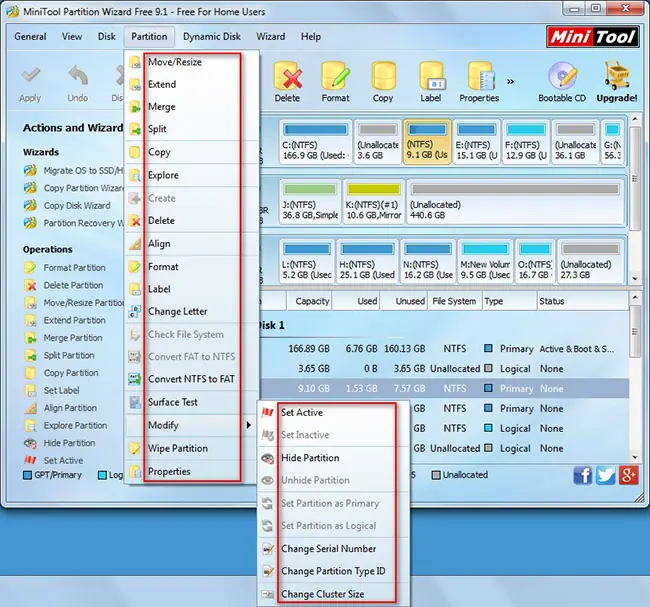Image resolution: width=650 pixels, height=607 pixels.
Task: Click the File System column header
Action: [454, 301]
